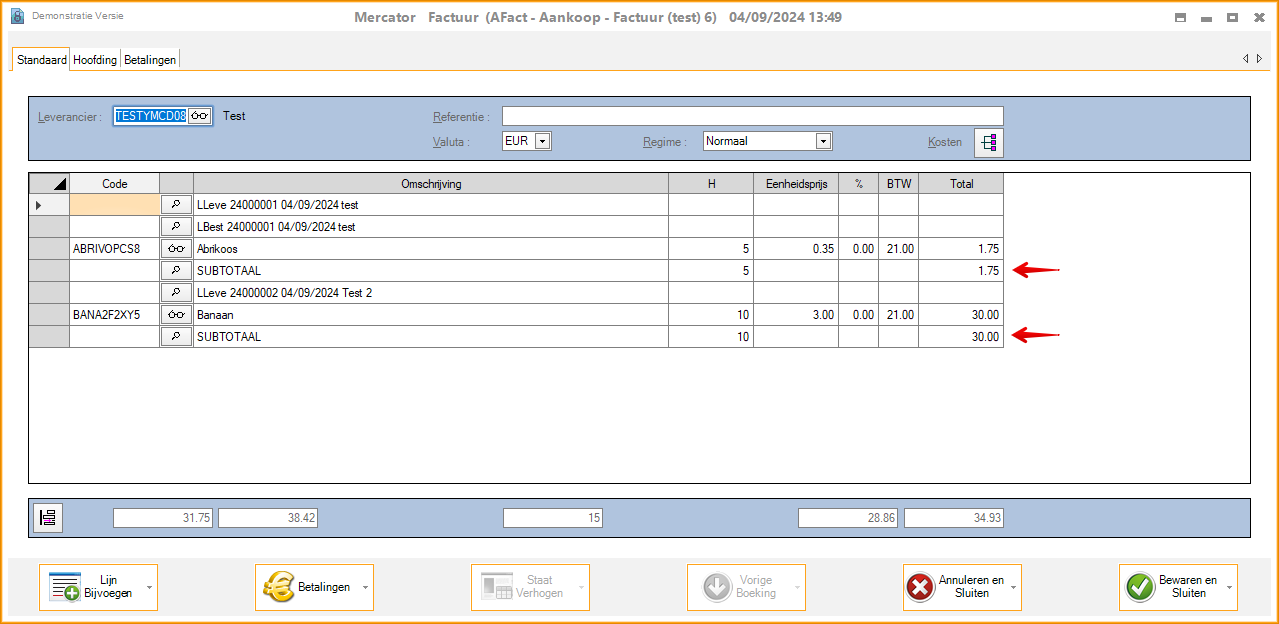Open the Valuta EUR dropdown
The height and width of the screenshot is (624, 1279).
click(542, 142)
